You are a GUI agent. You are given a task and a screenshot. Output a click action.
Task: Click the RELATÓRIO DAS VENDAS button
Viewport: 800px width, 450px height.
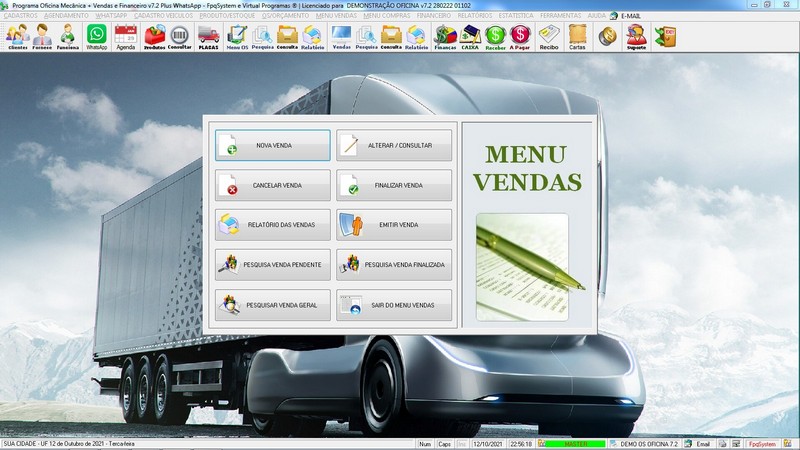[x=272, y=225]
